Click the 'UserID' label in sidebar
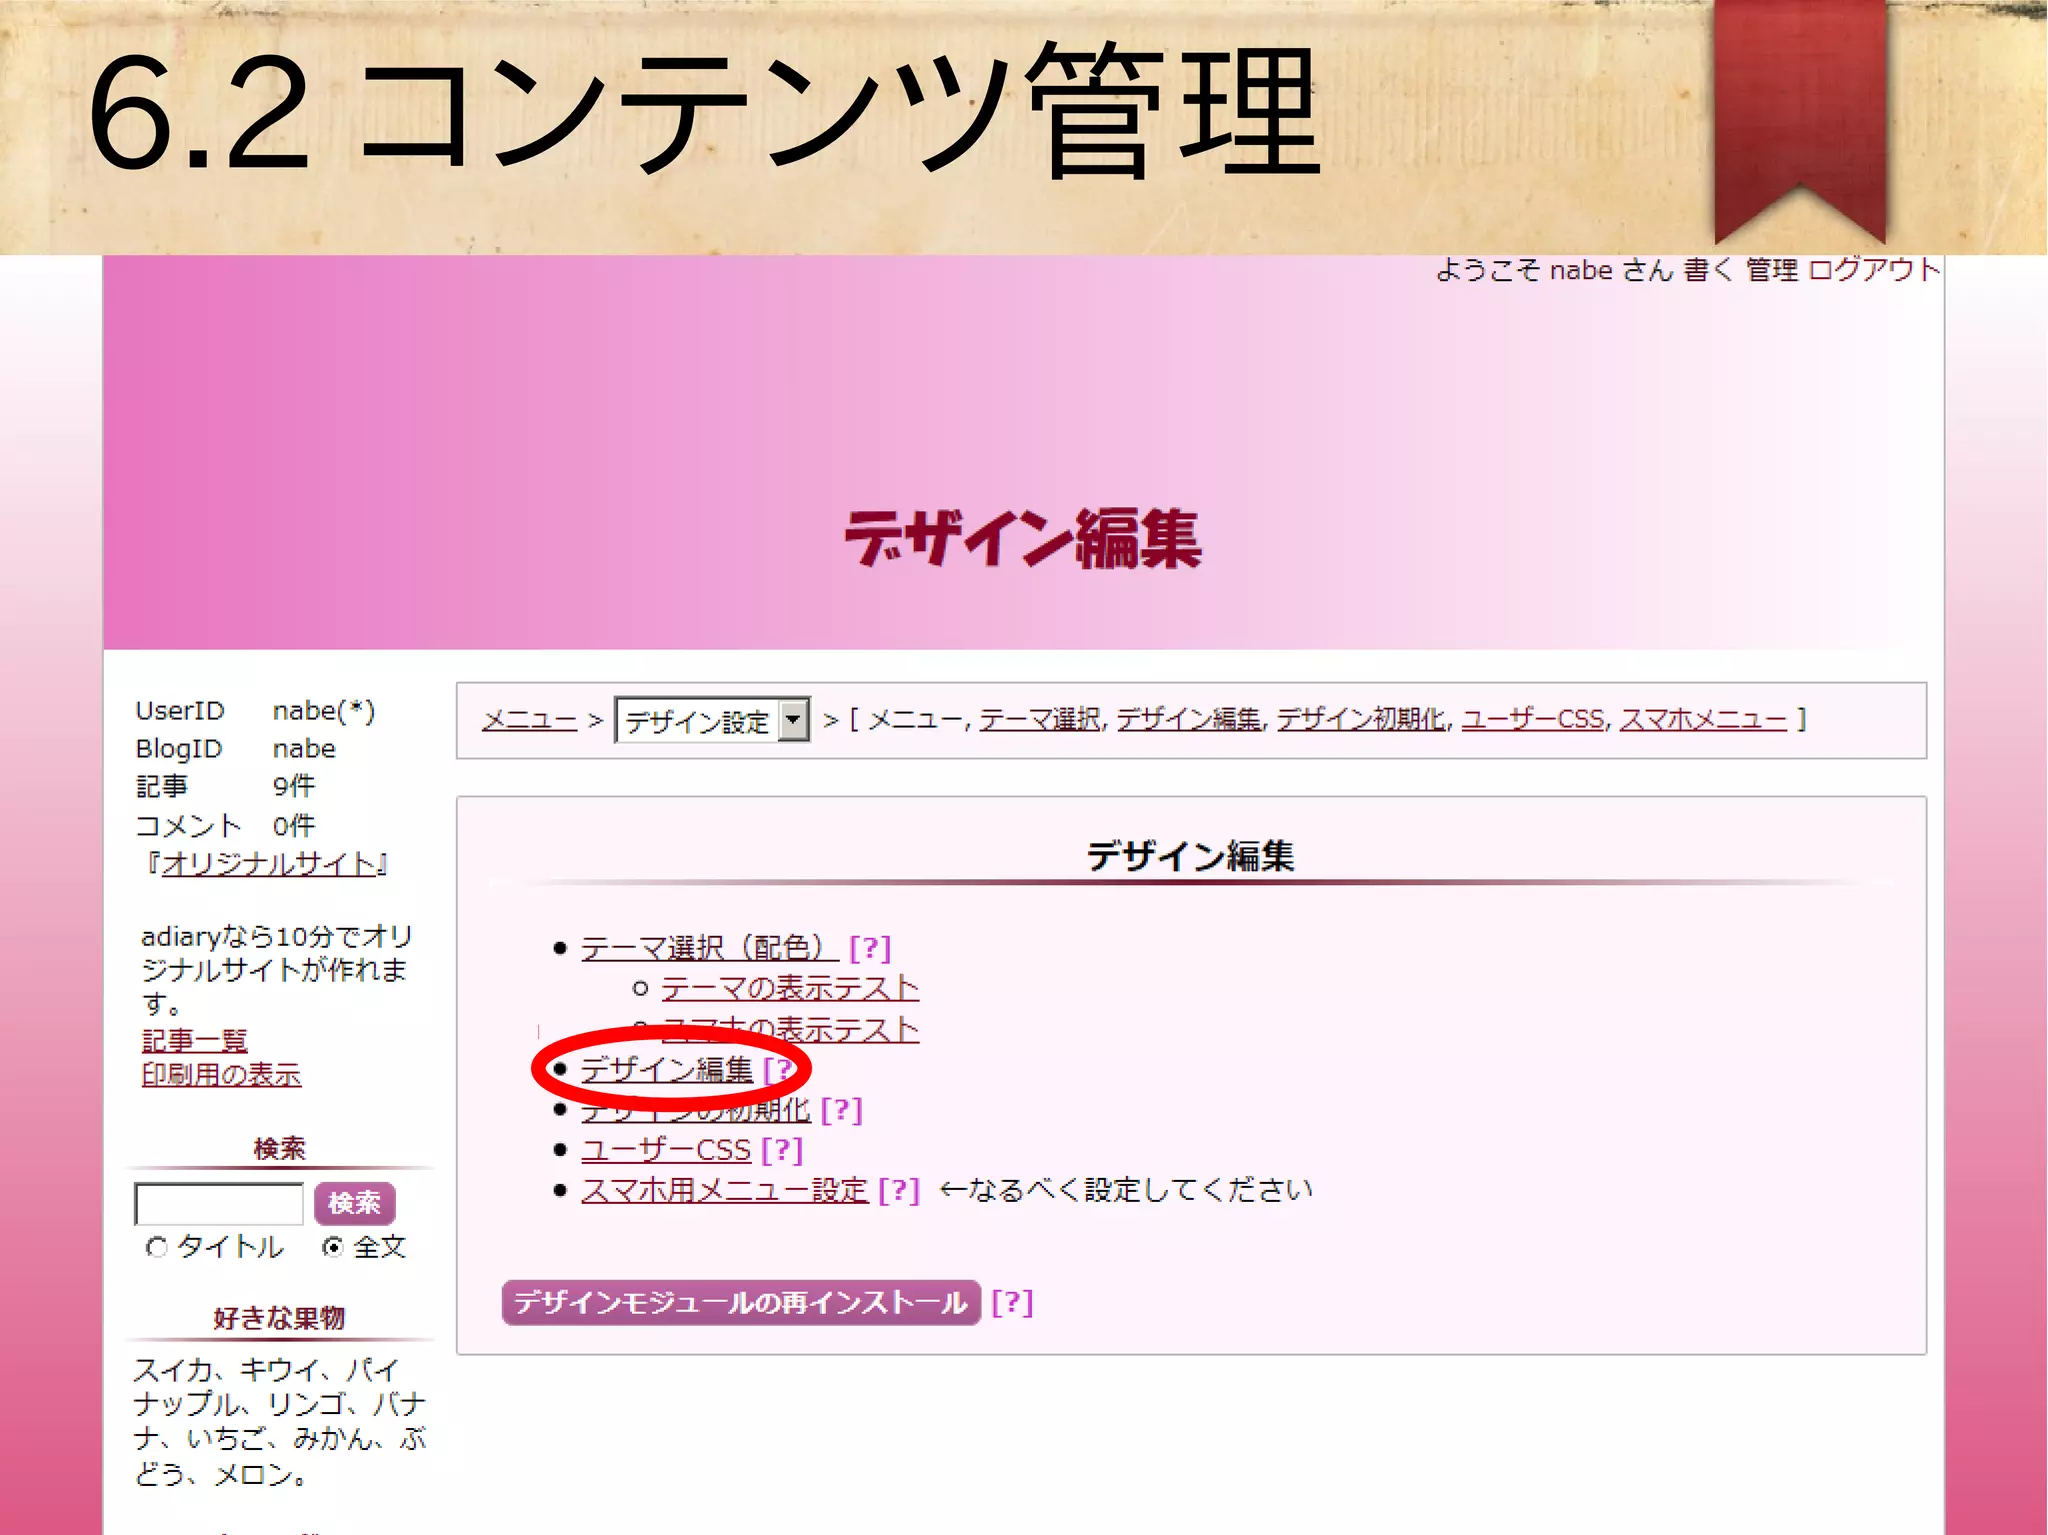 pos(180,711)
